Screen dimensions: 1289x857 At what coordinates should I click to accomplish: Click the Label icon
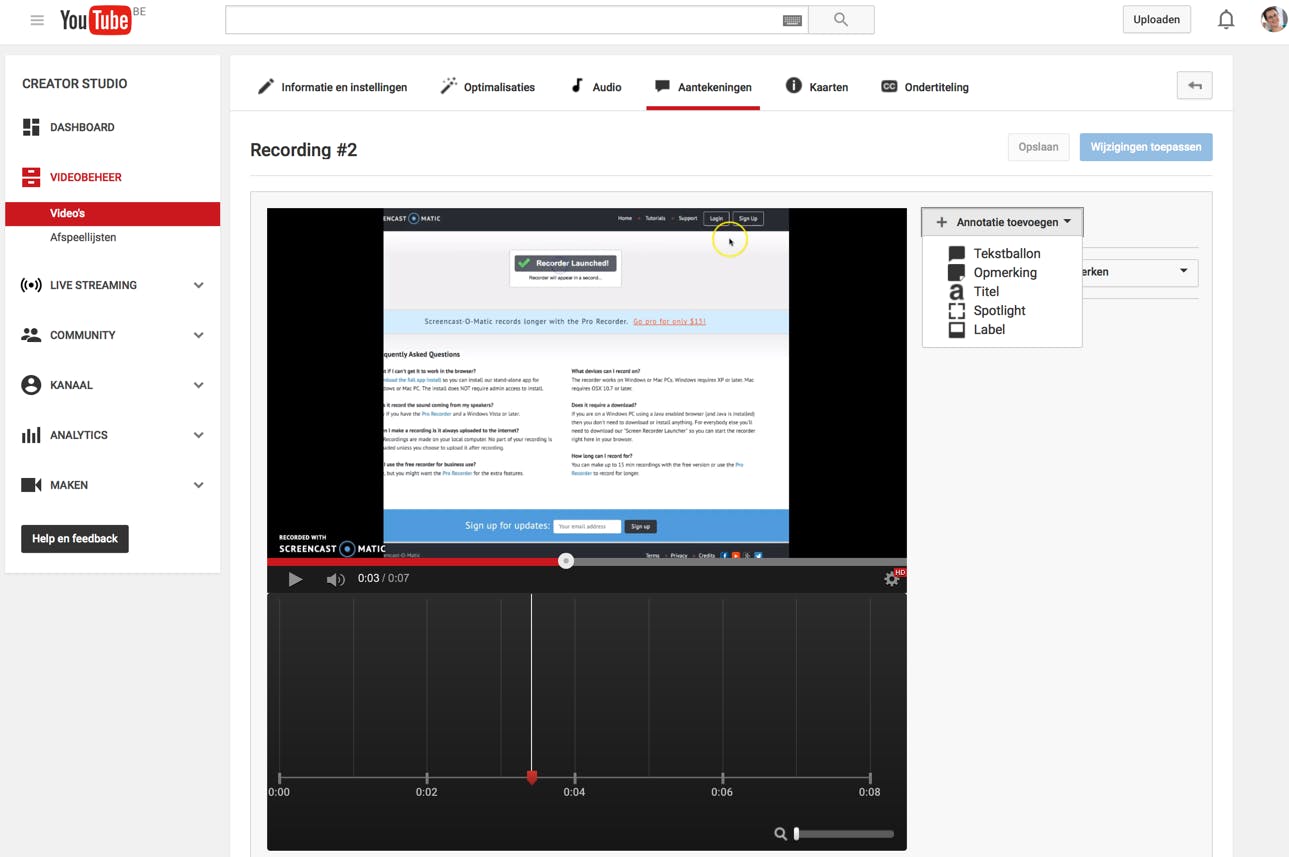957,330
